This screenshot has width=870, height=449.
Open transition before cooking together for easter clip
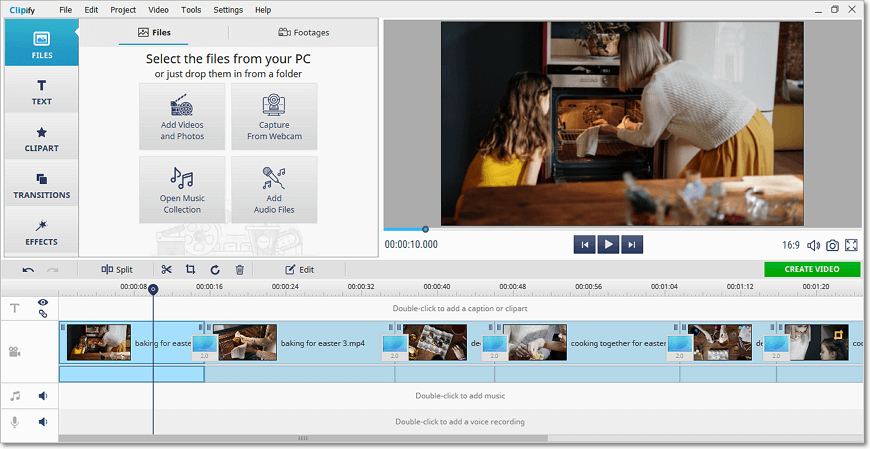click(x=494, y=348)
